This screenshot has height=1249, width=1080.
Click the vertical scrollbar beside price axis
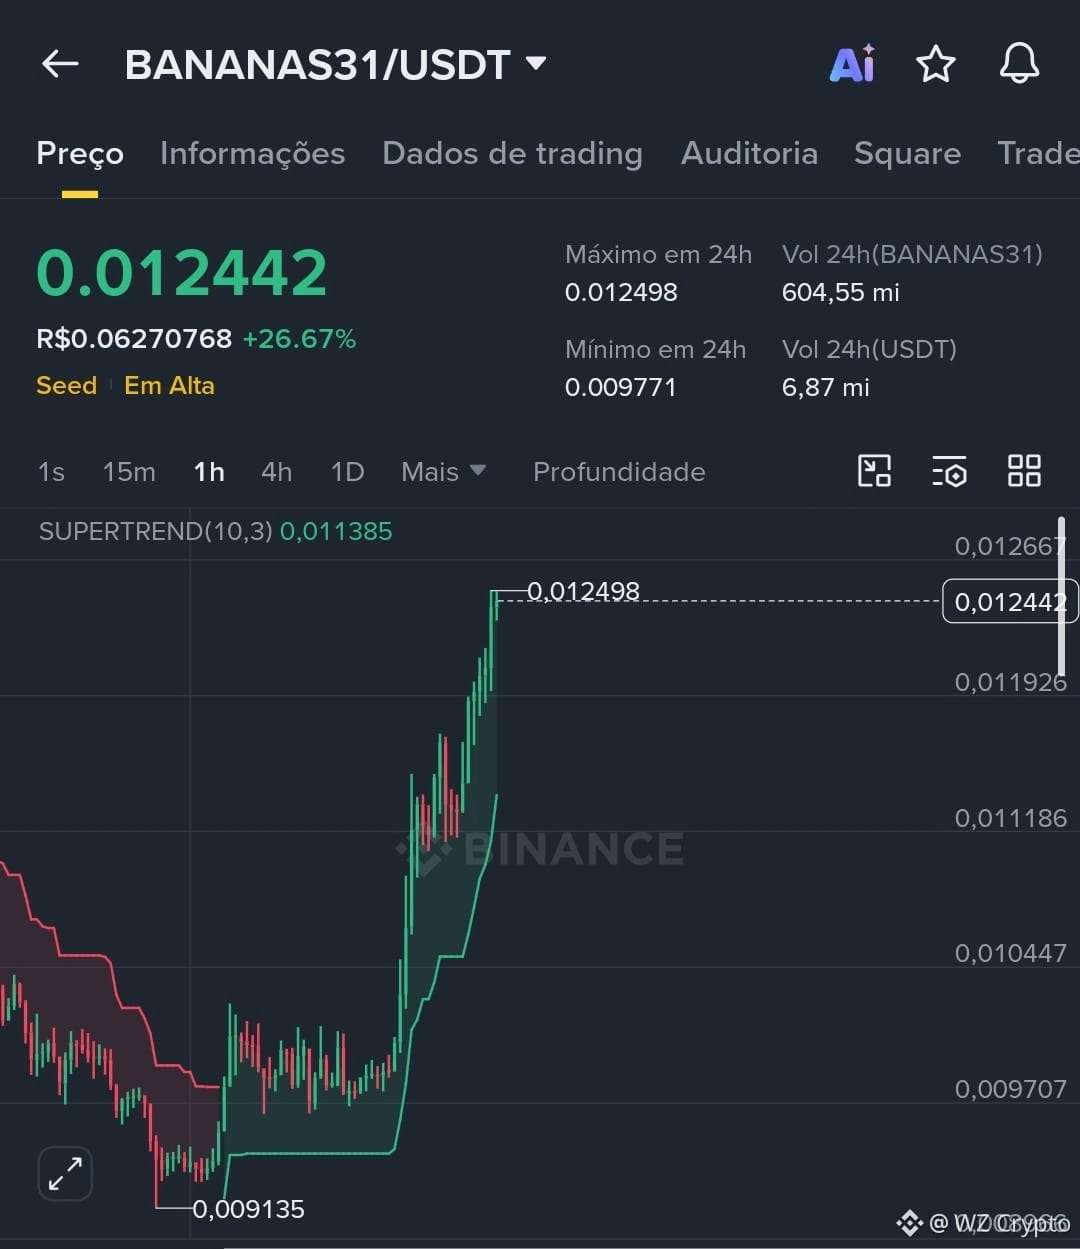(1062, 597)
